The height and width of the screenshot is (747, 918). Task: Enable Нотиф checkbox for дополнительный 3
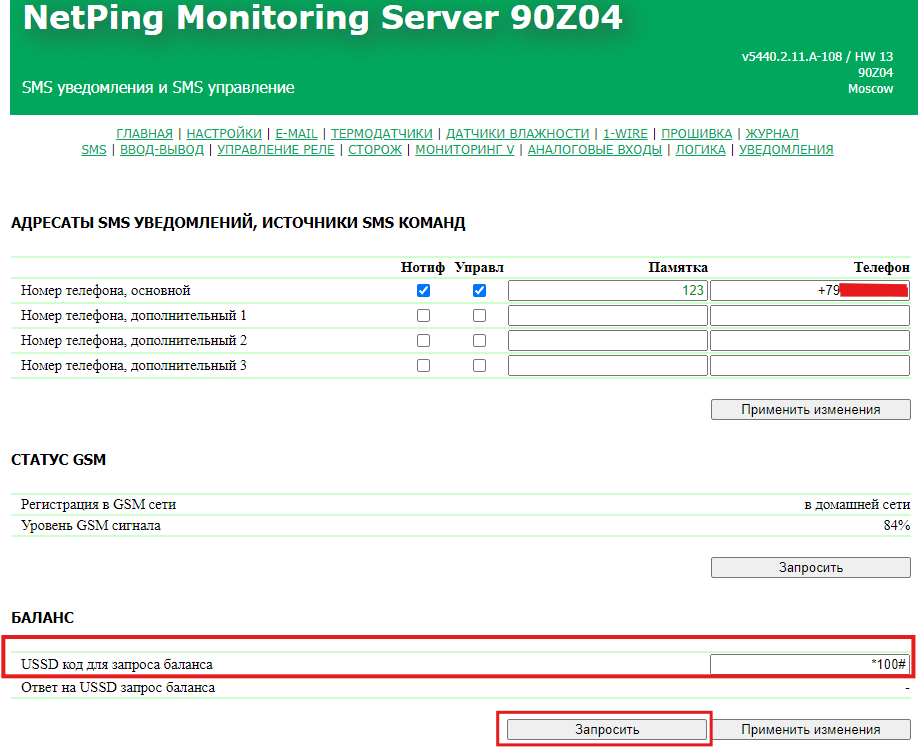(x=423, y=366)
